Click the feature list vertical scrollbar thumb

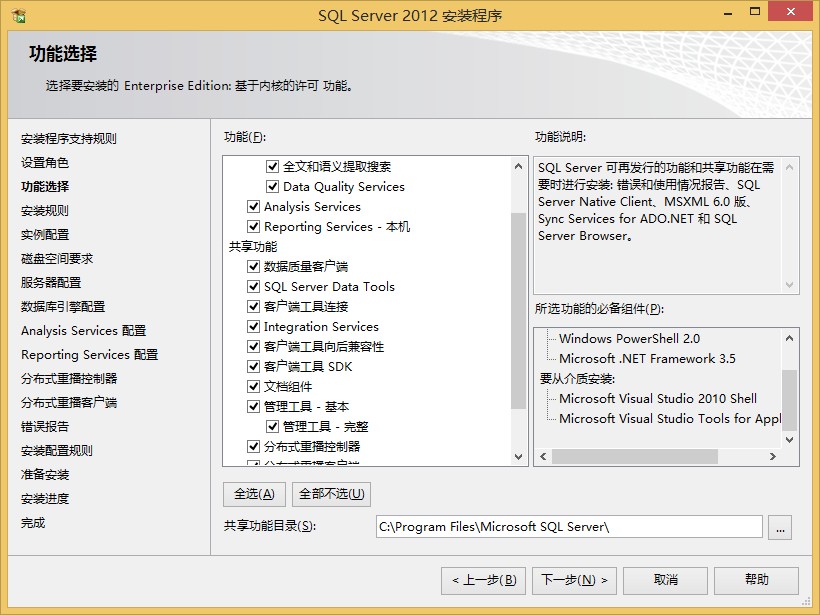point(518,311)
